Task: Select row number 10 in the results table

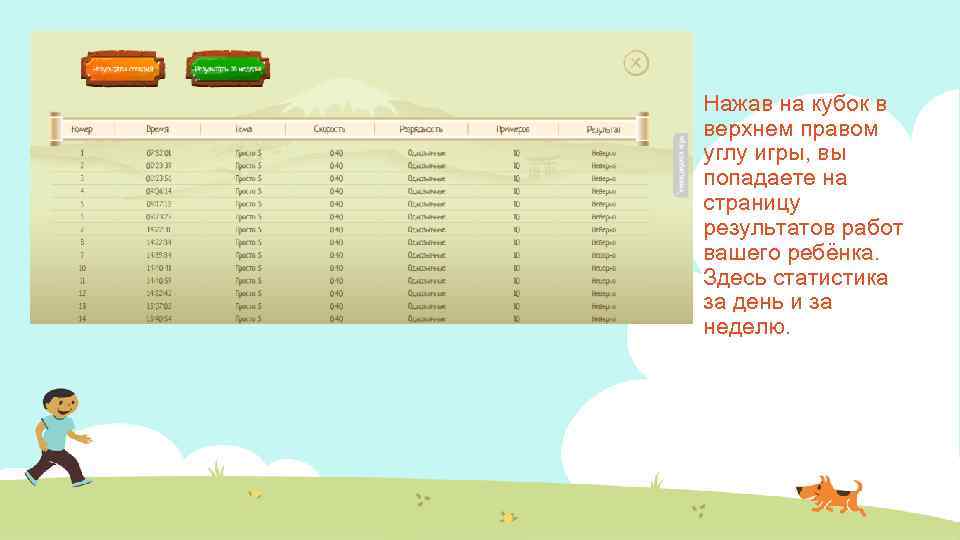Action: point(349,268)
